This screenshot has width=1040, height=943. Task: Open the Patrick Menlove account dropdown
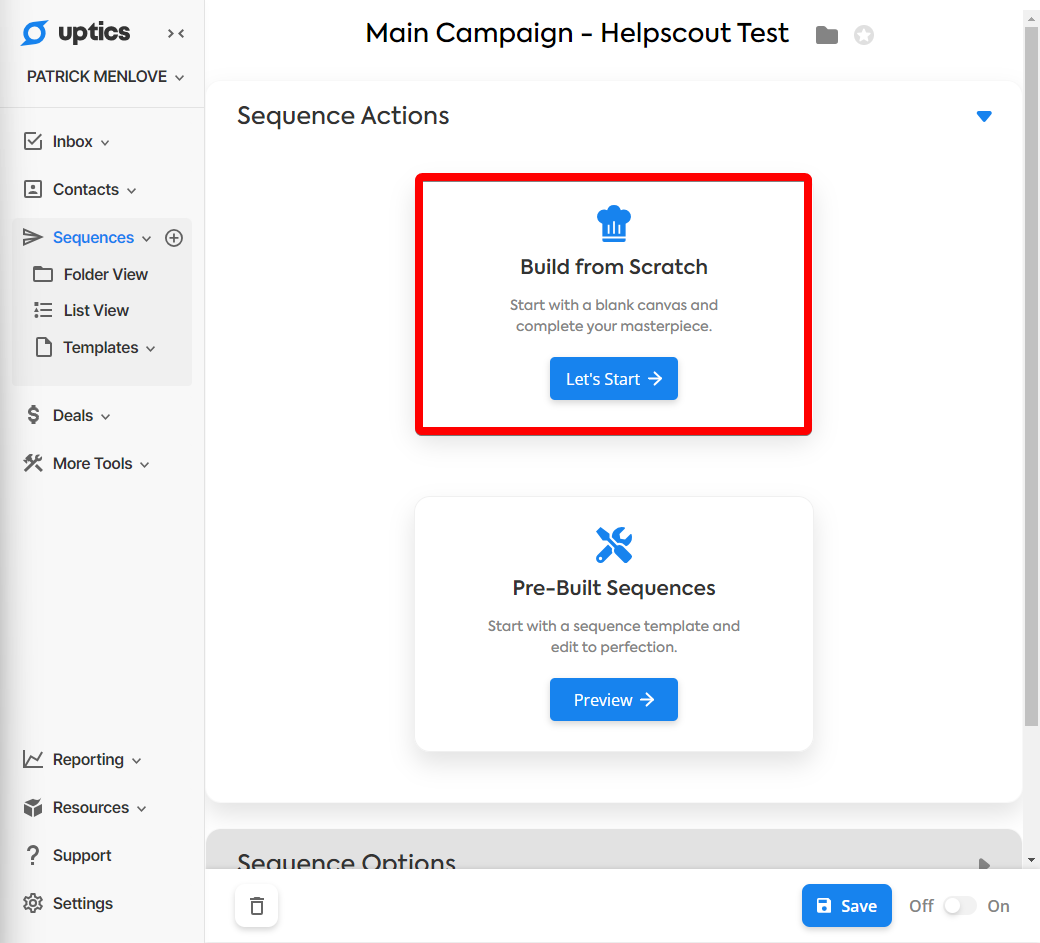tap(105, 77)
